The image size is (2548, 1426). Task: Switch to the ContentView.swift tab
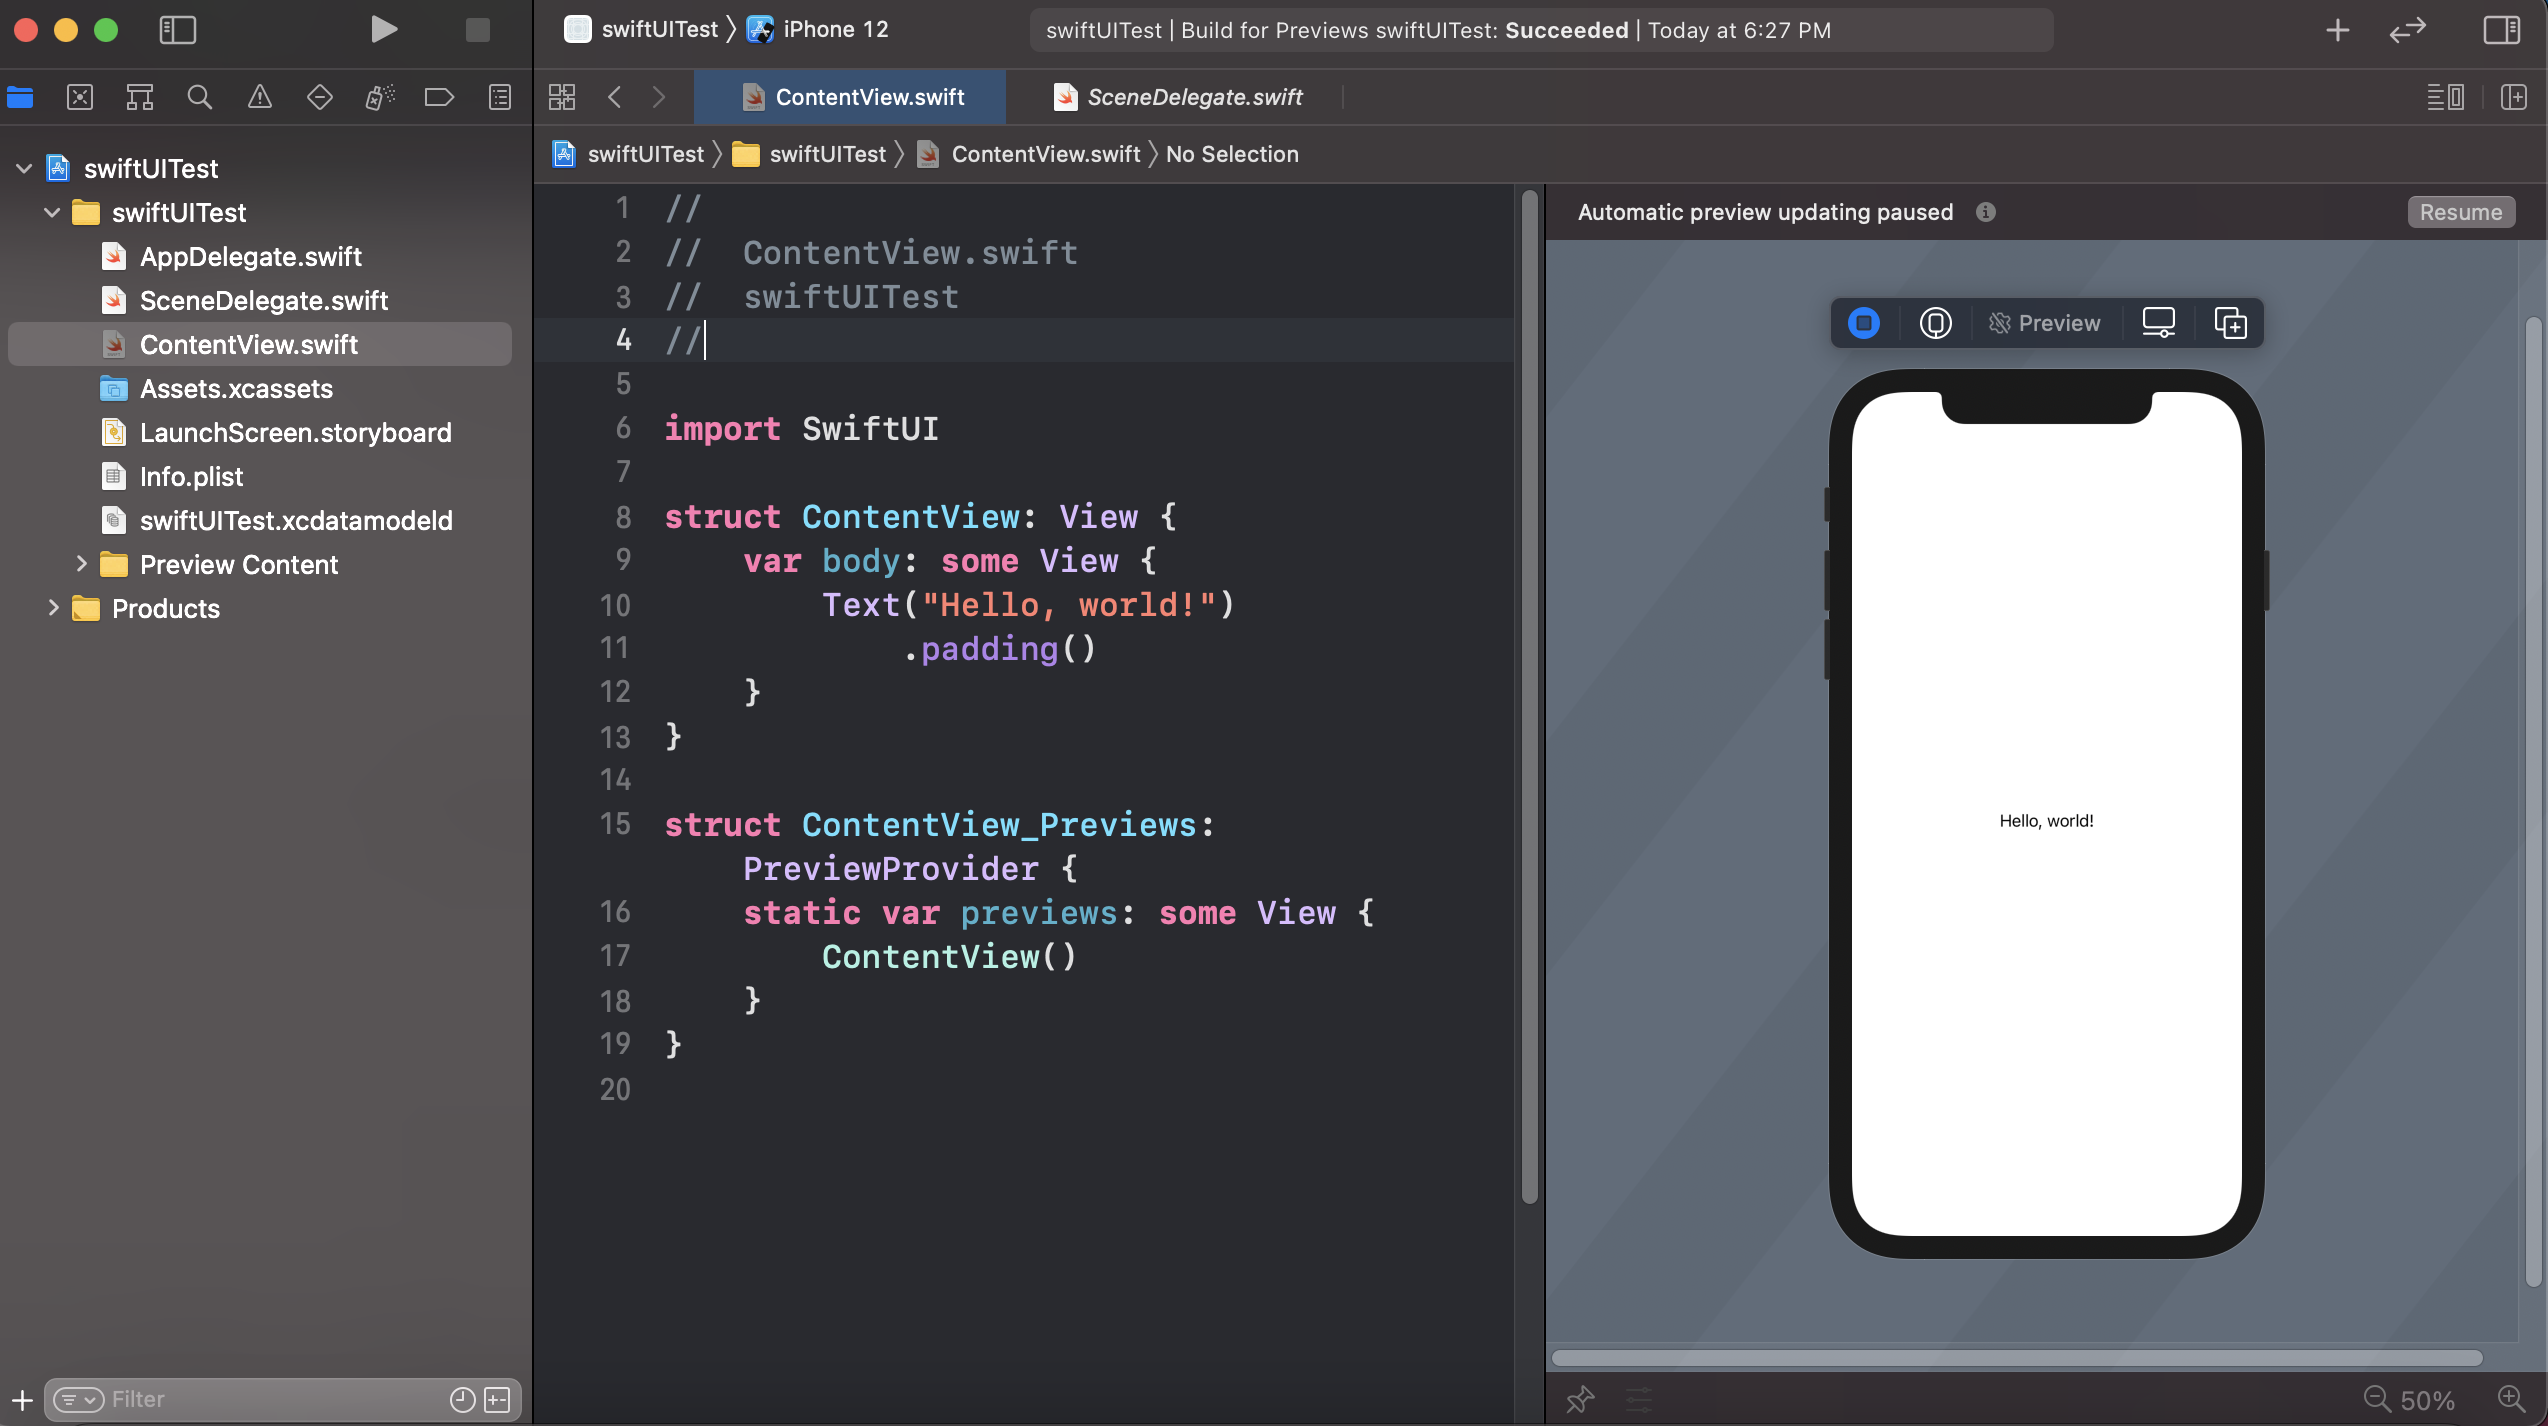[x=851, y=97]
